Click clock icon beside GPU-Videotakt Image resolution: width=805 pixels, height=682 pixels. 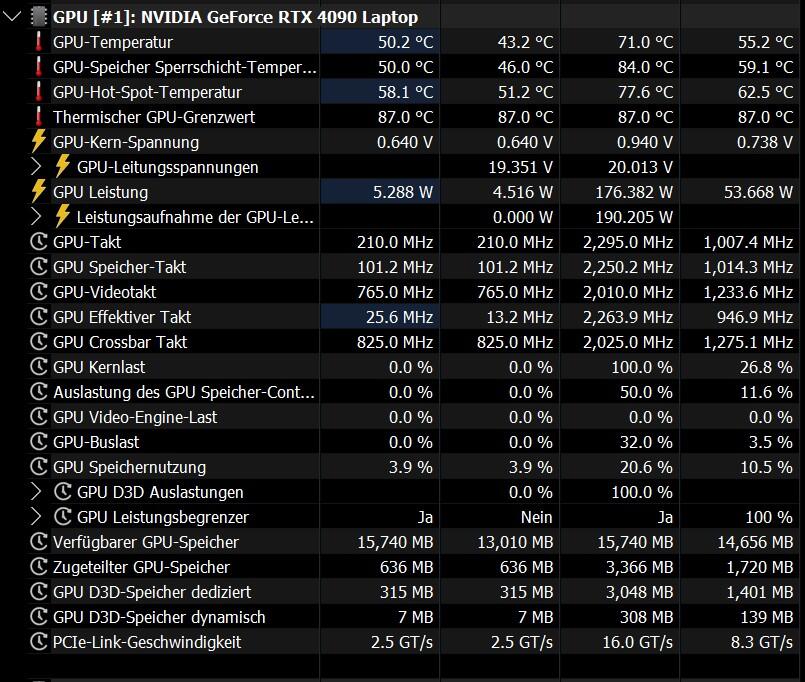point(39,292)
